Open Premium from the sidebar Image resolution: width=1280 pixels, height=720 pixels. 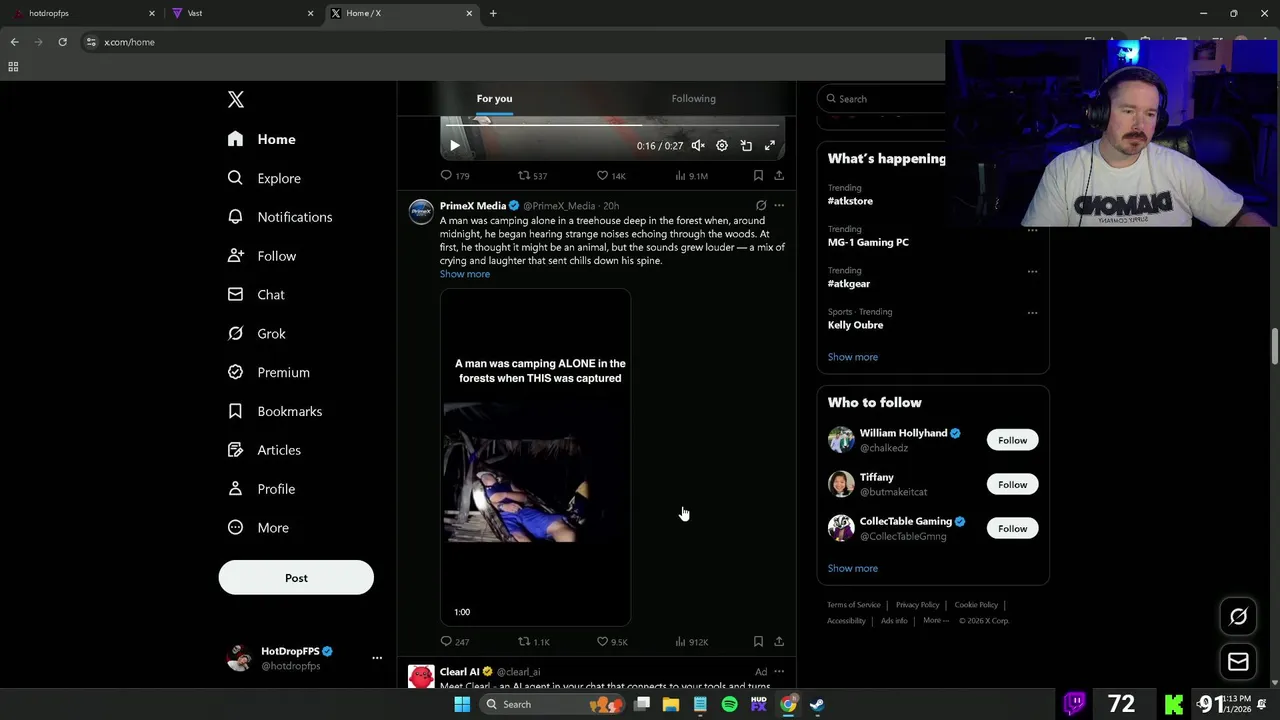point(269,372)
